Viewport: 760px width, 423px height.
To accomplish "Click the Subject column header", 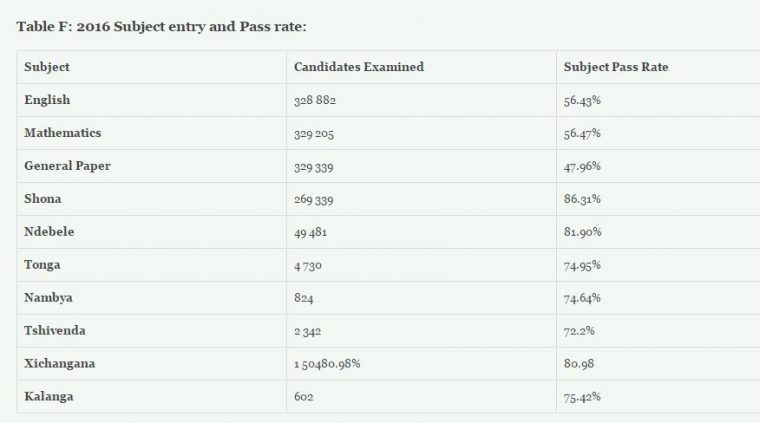I will click(x=47, y=67).
